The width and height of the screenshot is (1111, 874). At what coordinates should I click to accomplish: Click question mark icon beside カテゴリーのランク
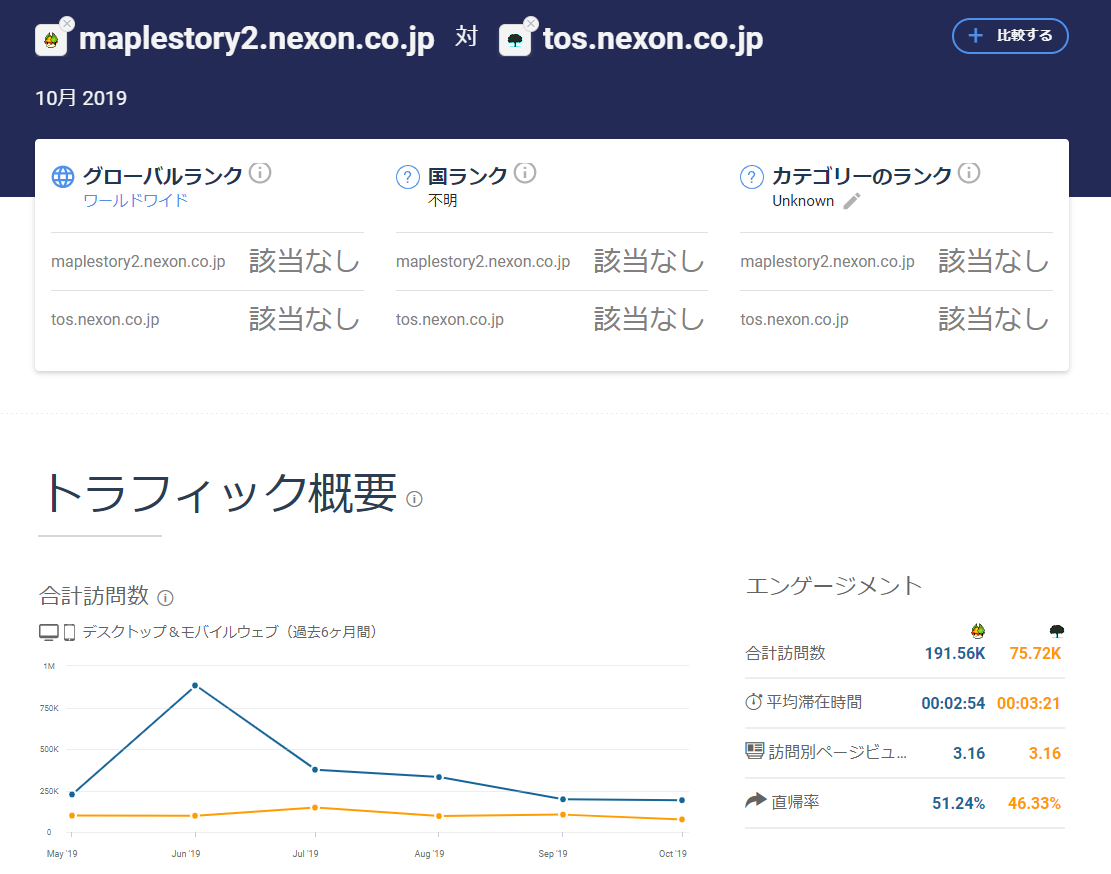coord(752,176)
